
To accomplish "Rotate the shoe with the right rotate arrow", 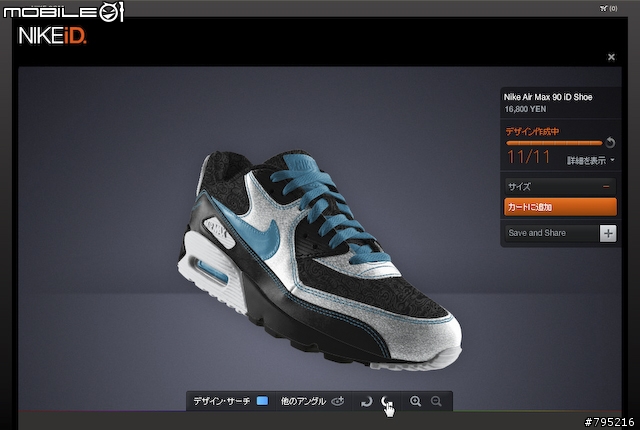I will (x=387, y=401).
